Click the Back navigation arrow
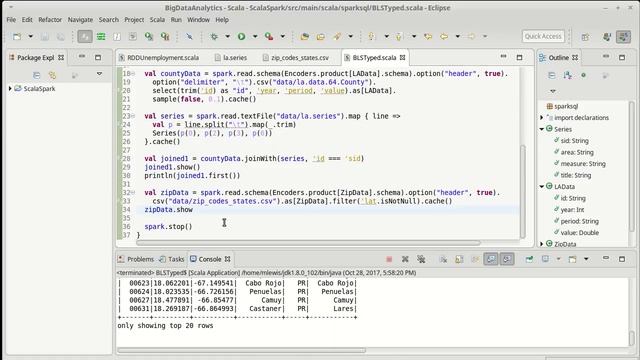The height and width of the screenshot is (360, 640). (x=444, y=37)
